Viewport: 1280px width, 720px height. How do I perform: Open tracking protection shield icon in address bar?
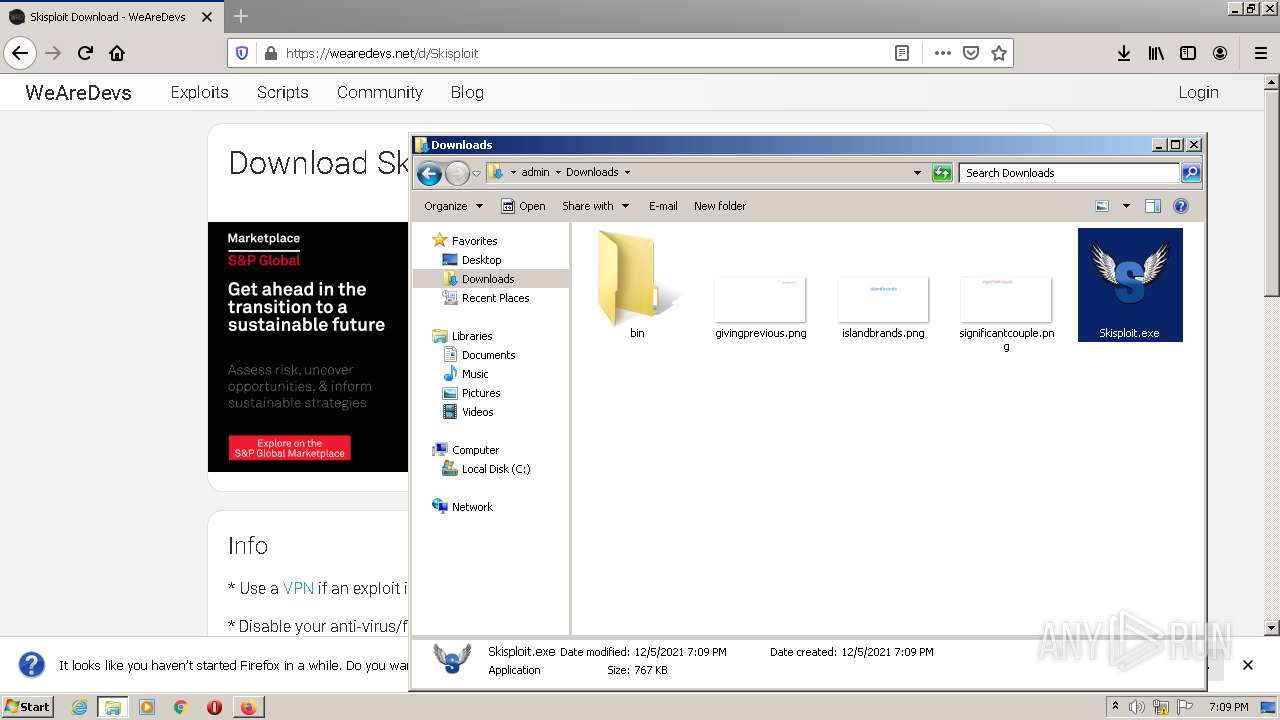coord(242,53)
